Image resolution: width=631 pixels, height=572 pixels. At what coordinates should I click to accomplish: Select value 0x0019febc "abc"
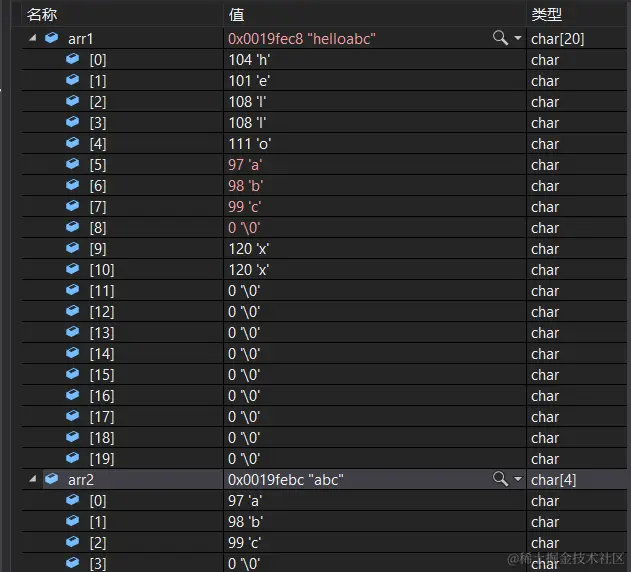286,479
